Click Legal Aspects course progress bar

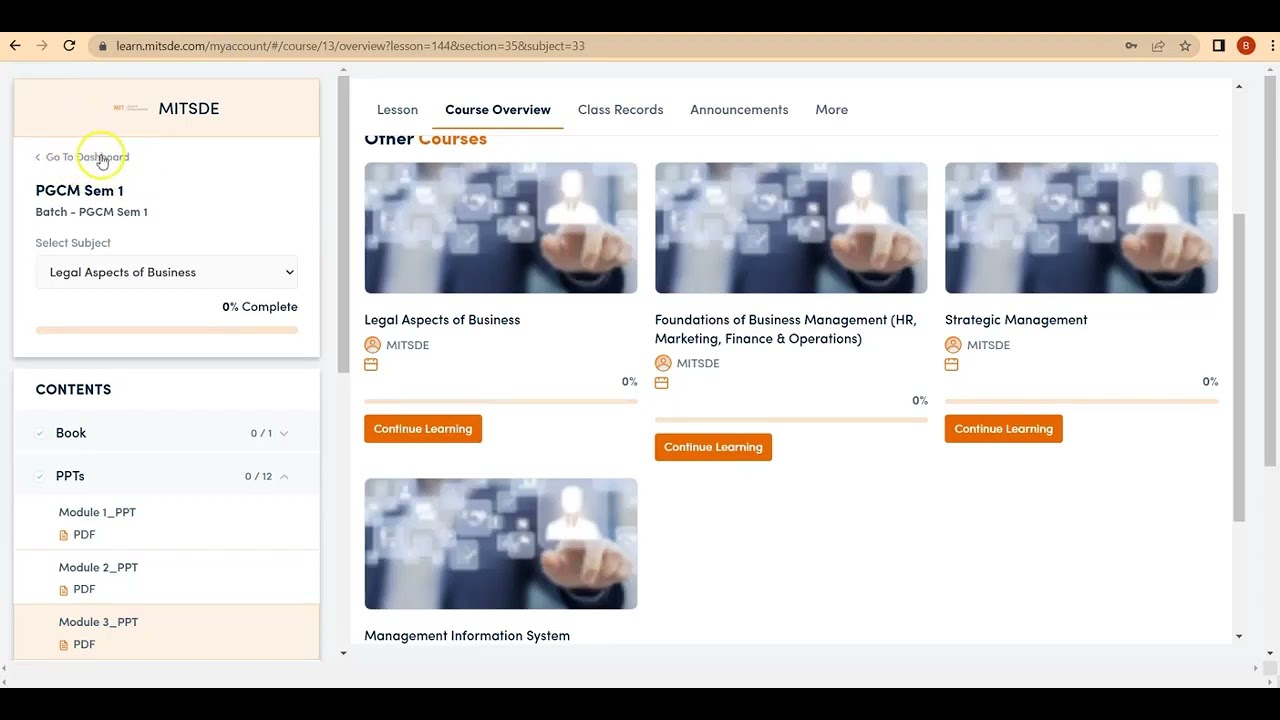pyautogui.click(x=501, y=401)
